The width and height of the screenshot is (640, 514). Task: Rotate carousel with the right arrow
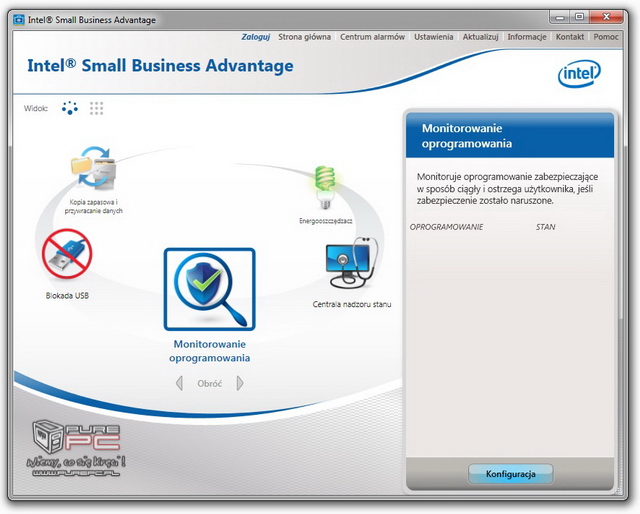[x=240, y=383]
